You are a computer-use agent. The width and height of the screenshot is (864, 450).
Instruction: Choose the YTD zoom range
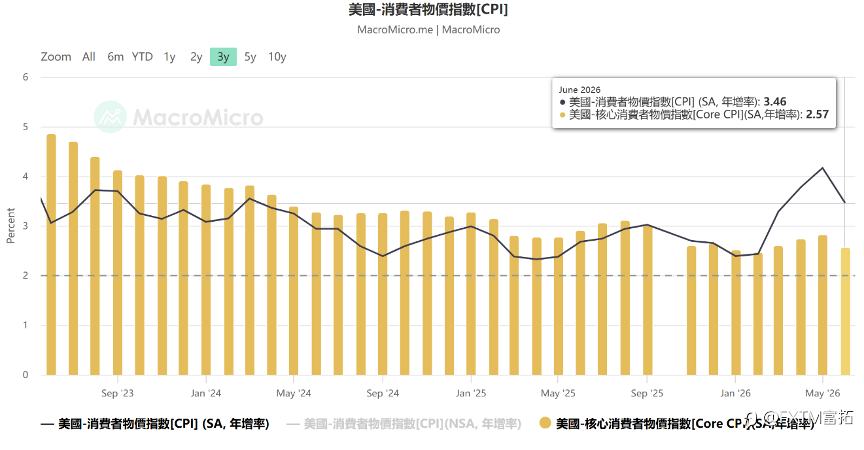(x=142, y=57)
